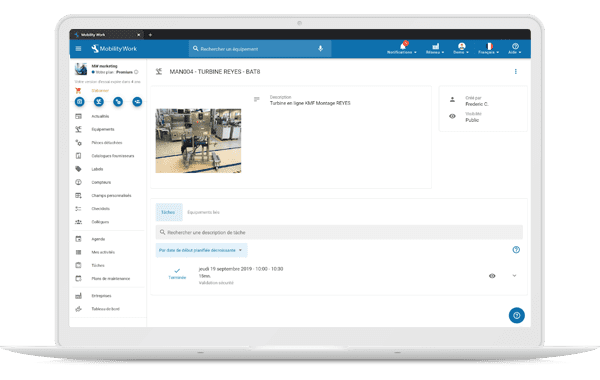Close the Mobility Work browser tab
This screenshot has height=380, width=600.
tap(139, 35)
